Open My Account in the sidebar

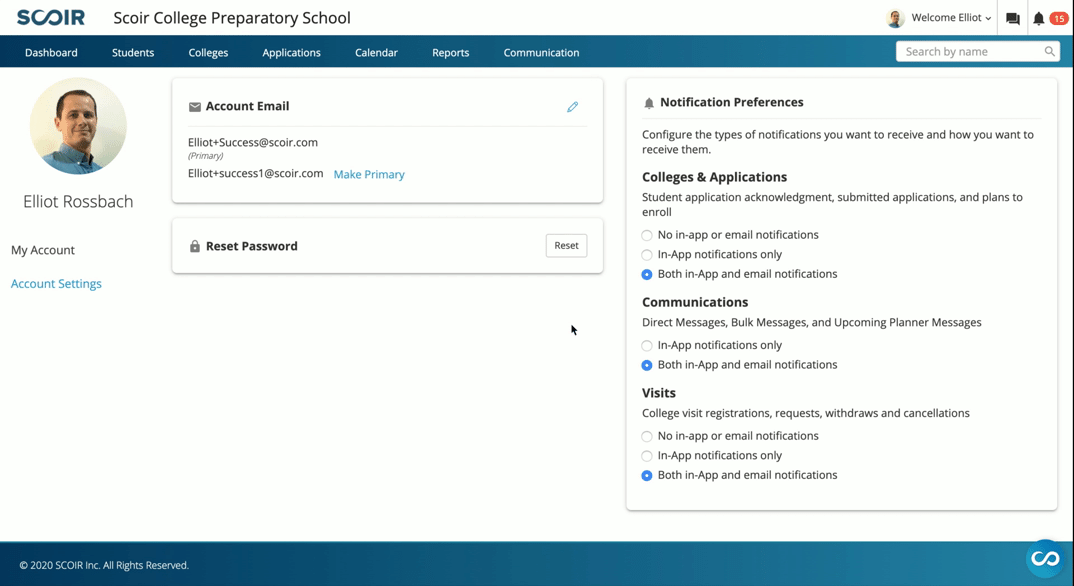tap(42, 251)
